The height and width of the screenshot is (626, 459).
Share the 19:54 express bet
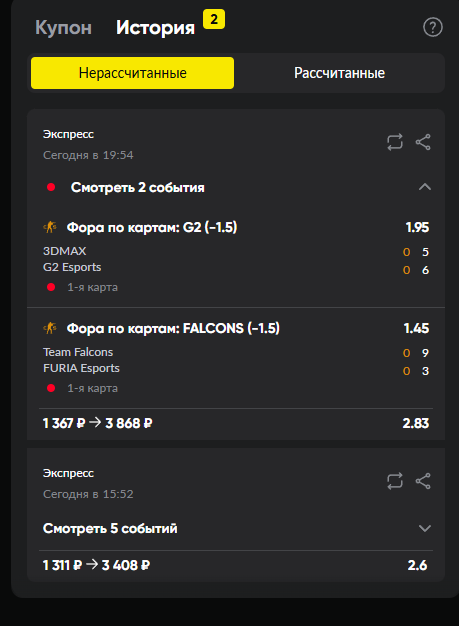point(423,142)
